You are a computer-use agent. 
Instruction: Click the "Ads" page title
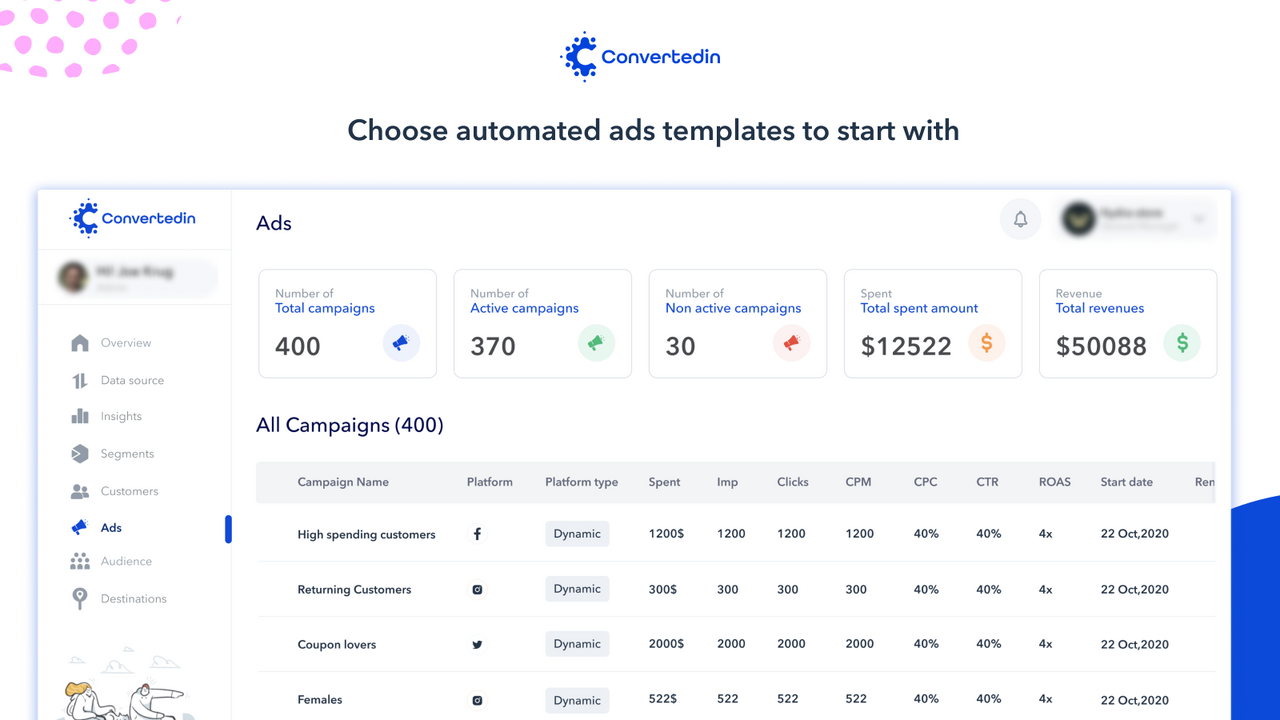274,223
